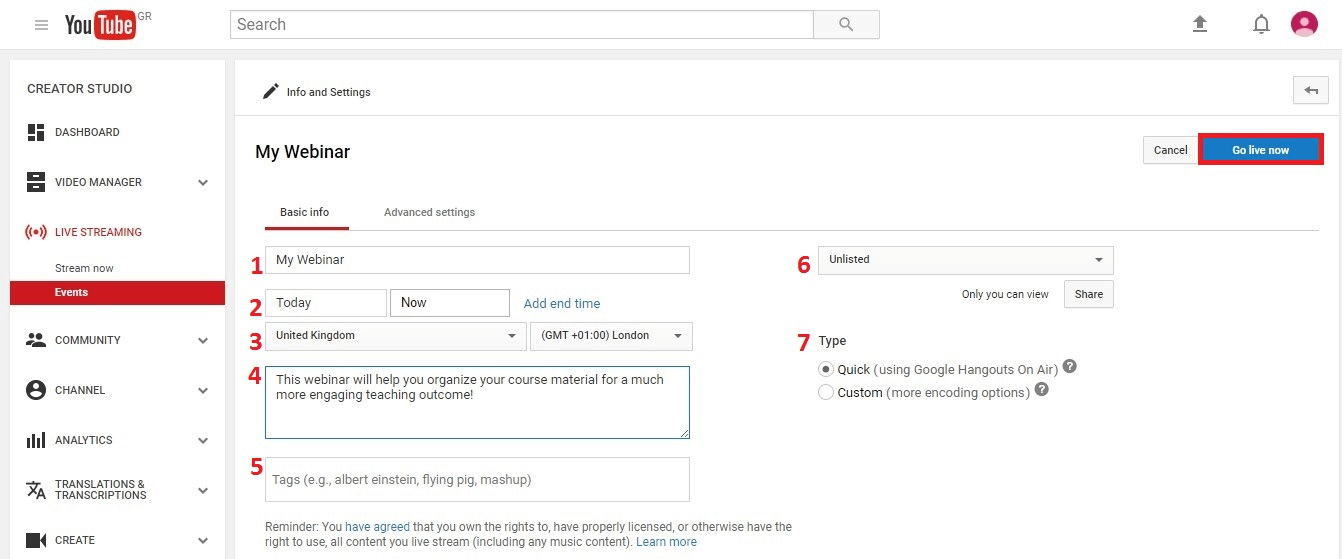This screenshot has width=1342, height=559.
Task: Click the Video Manager icon
Action: click(x=36, y=182)
